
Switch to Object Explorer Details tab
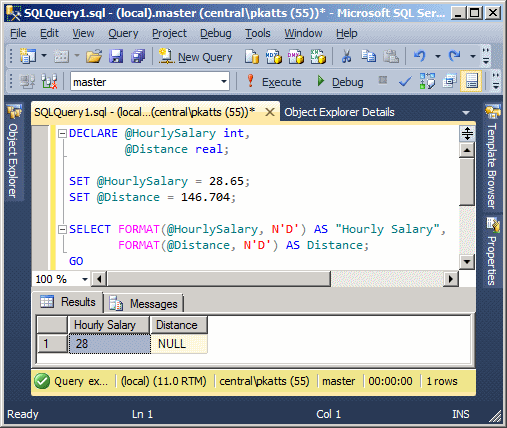tap(339, 112)
